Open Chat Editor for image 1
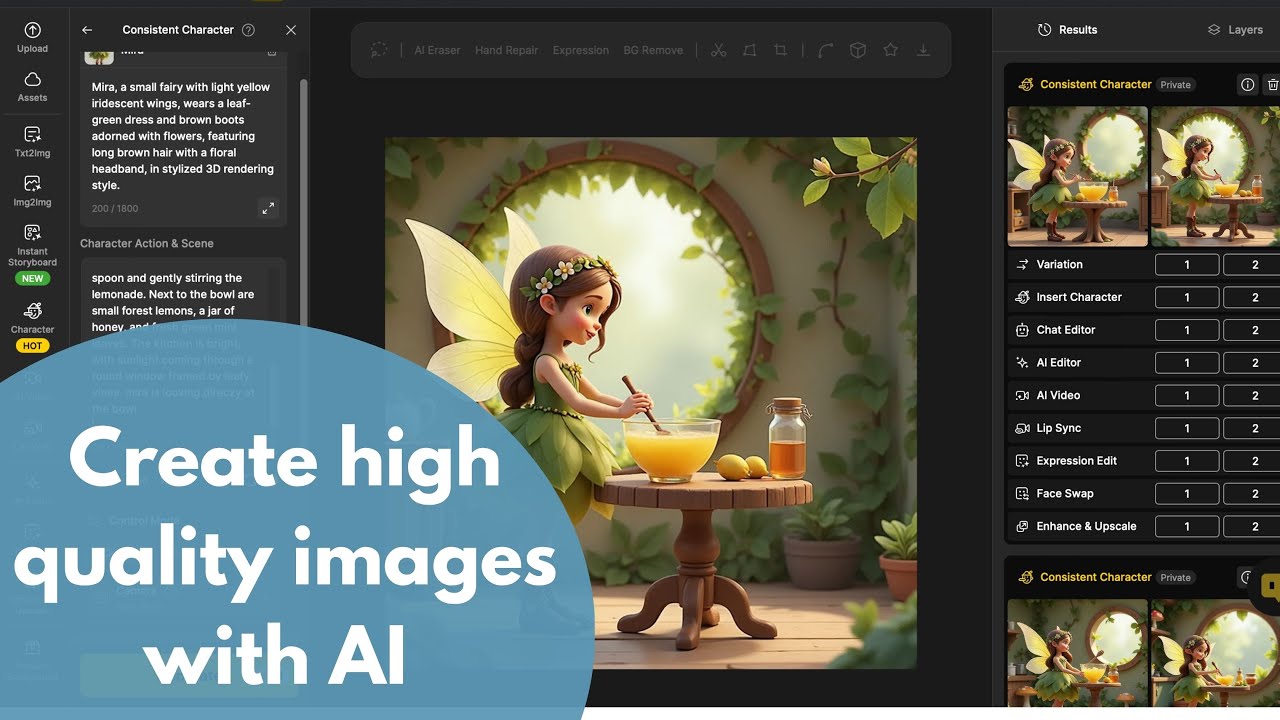 1187,330
